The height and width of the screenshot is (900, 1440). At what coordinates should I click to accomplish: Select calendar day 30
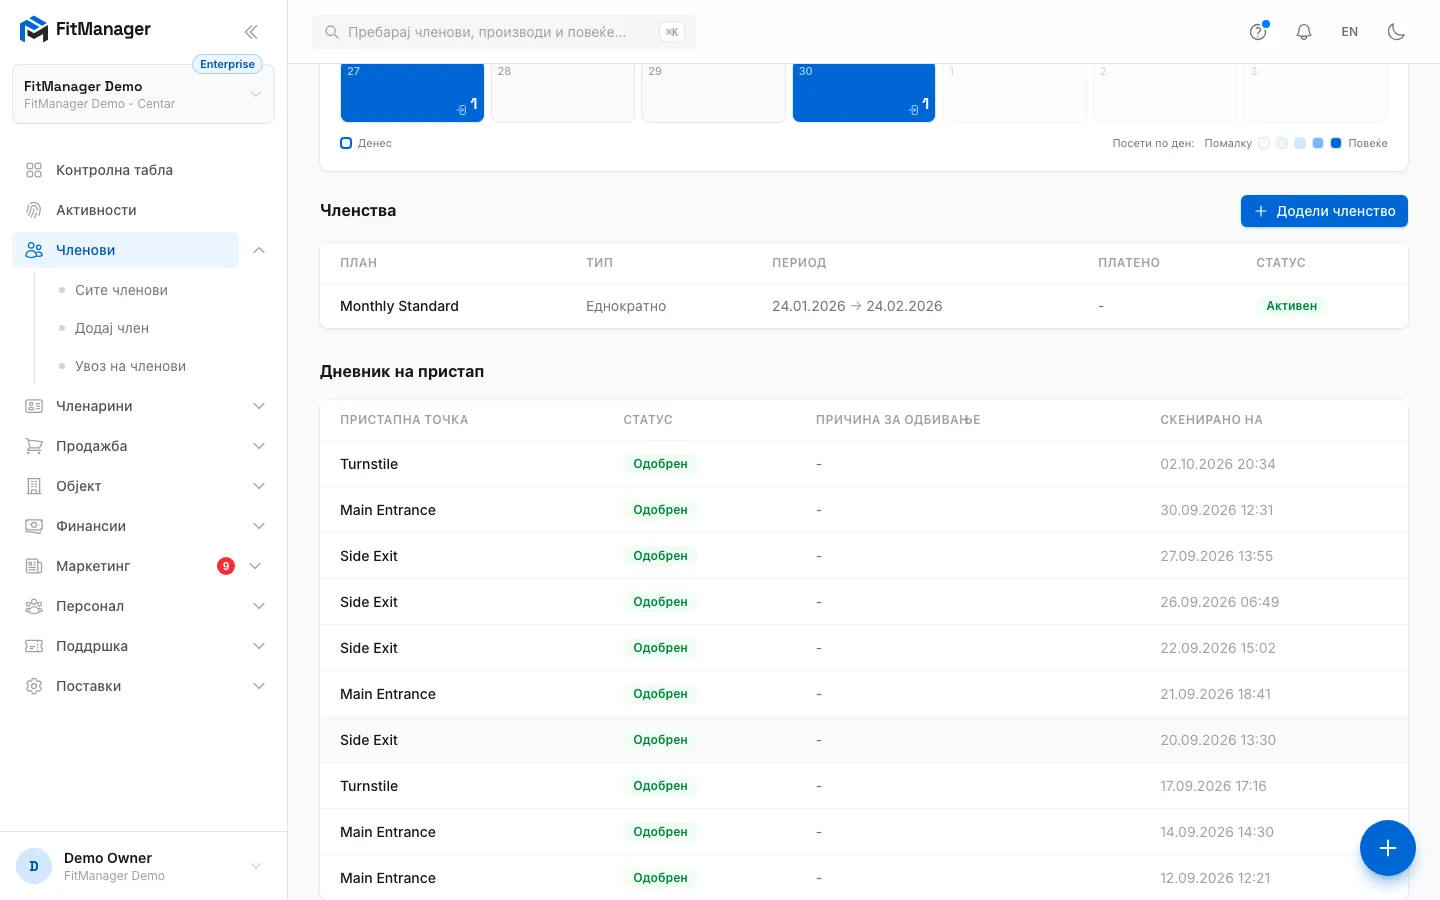864,93
